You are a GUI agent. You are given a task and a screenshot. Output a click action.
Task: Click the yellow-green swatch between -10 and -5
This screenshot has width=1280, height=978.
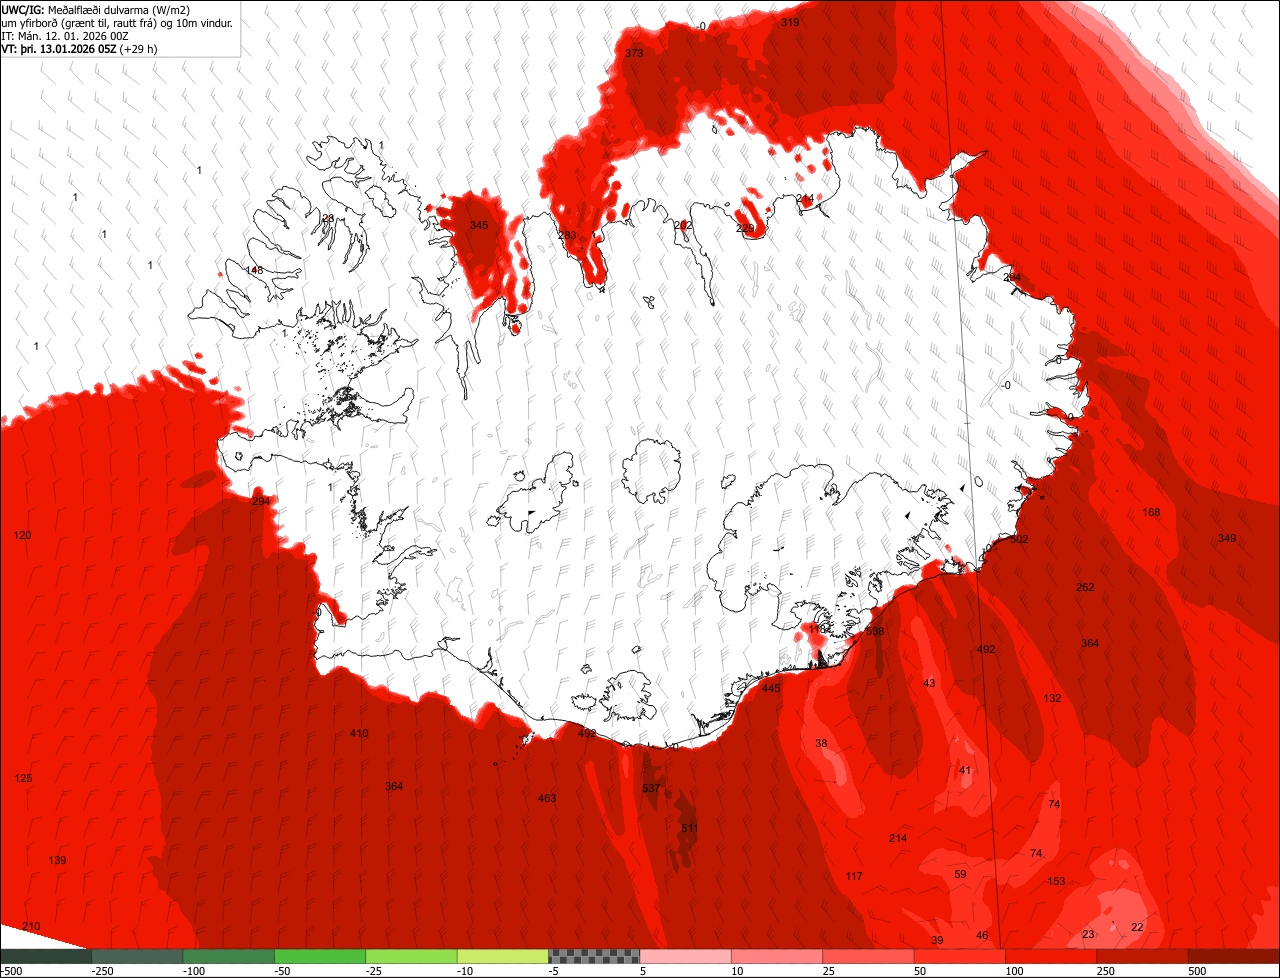pos(502,956)
